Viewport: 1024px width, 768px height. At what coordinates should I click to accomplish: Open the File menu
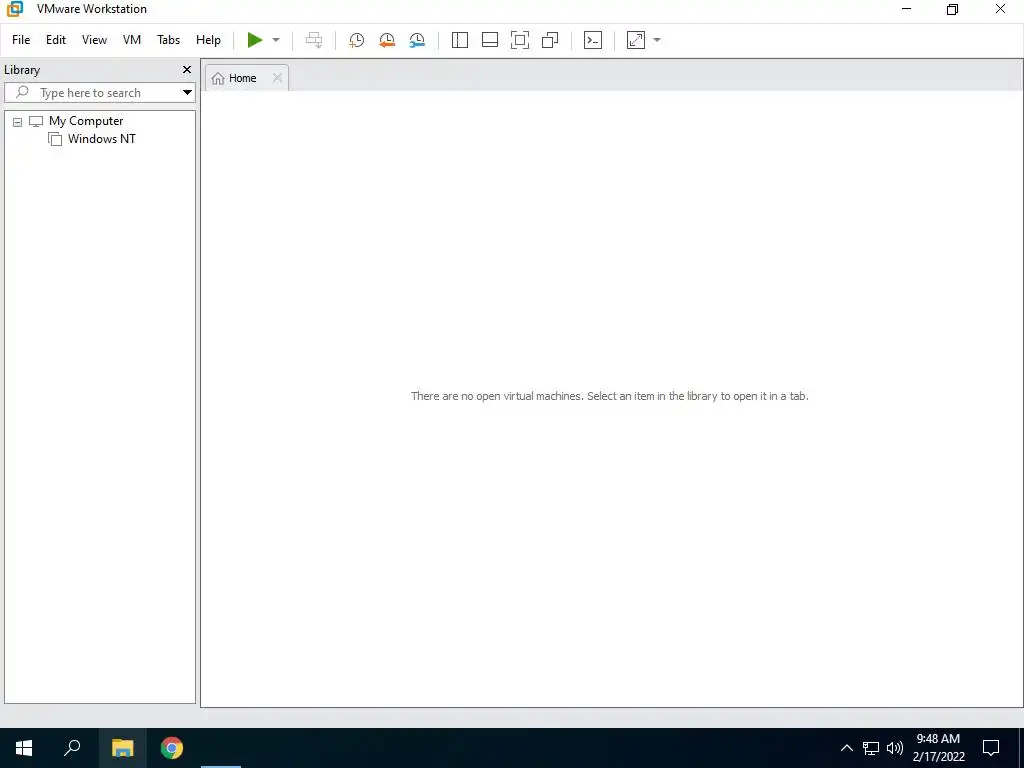[x=21, y=40]
